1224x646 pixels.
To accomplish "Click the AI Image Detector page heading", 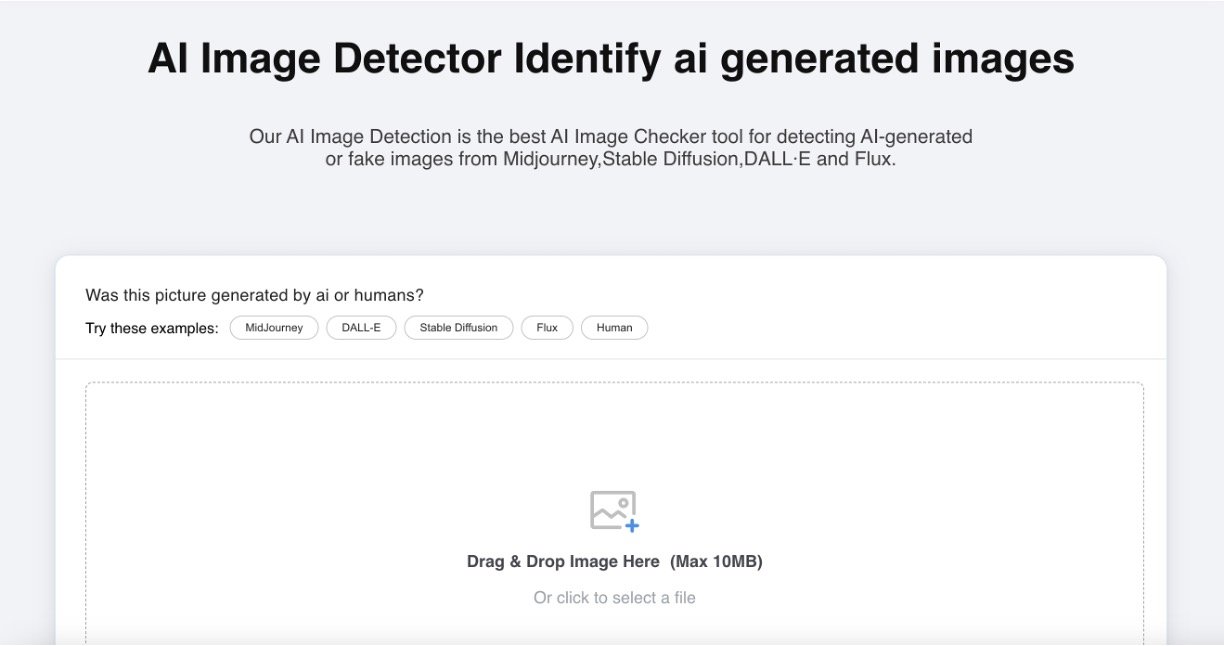I will (611, 59).
